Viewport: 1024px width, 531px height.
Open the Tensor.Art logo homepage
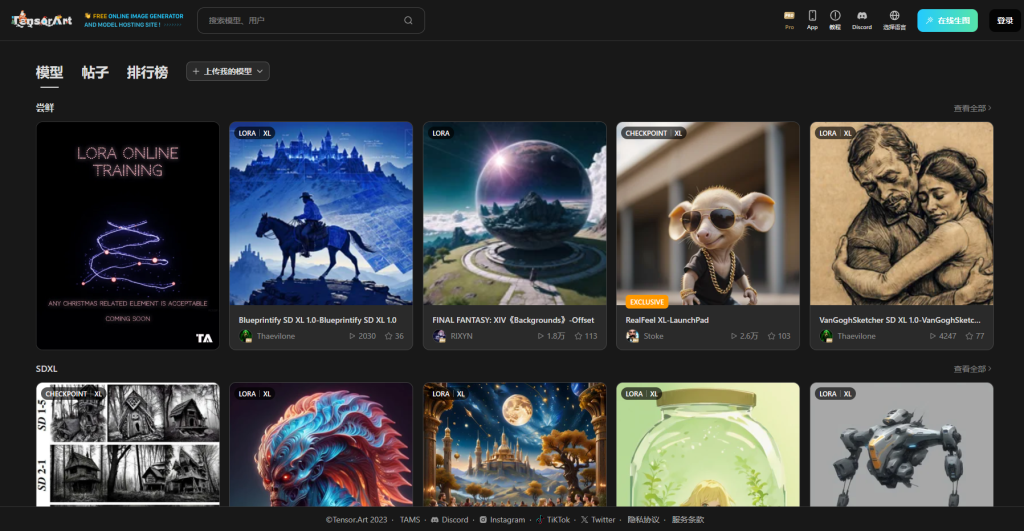click(42, 20)
